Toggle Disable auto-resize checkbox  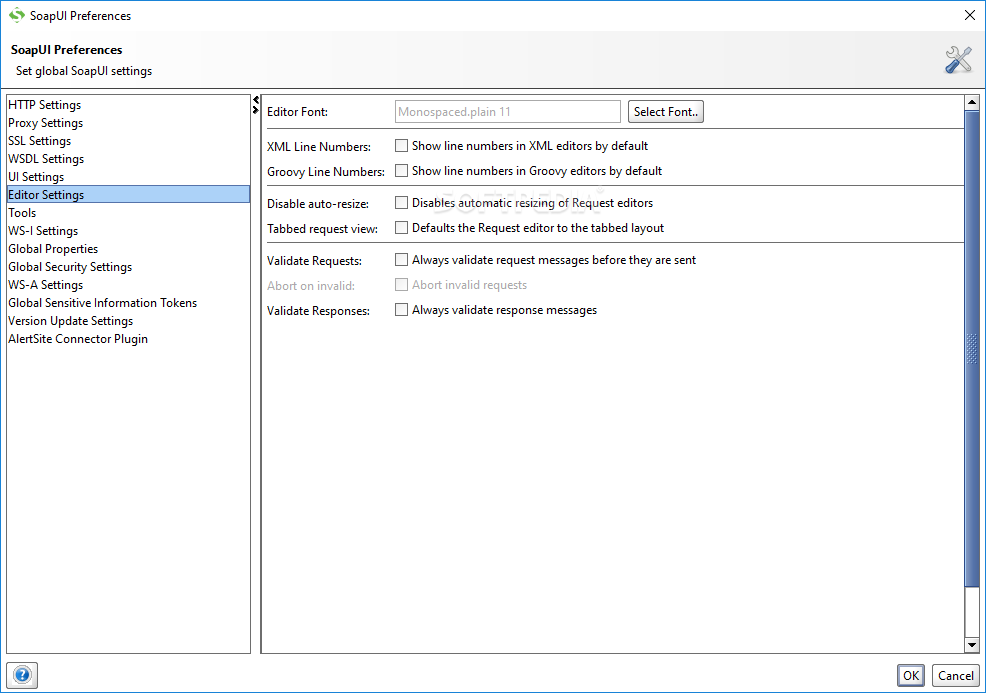pyautogui.click(x=401, y=202)
